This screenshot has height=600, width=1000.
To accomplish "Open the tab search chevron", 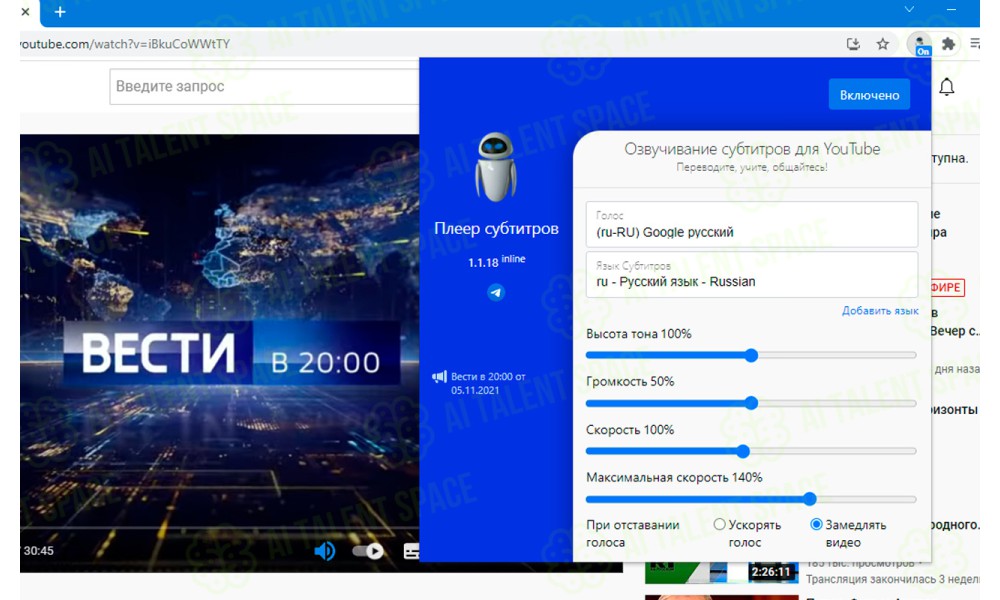I will click(909, 10).
